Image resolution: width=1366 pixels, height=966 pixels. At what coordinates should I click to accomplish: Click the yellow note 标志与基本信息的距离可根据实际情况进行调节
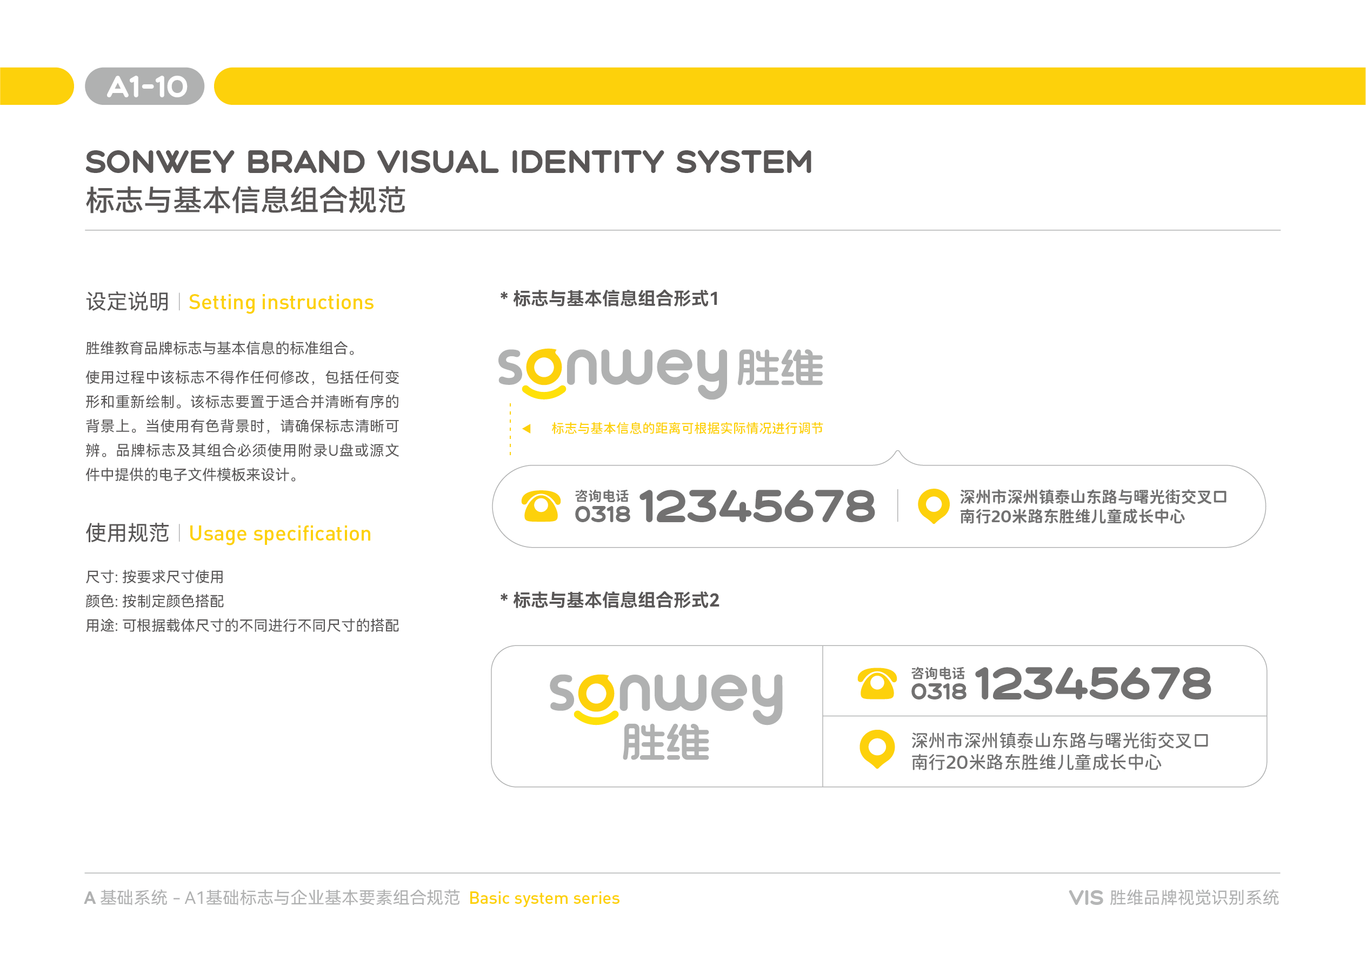(x=687, y=428)
